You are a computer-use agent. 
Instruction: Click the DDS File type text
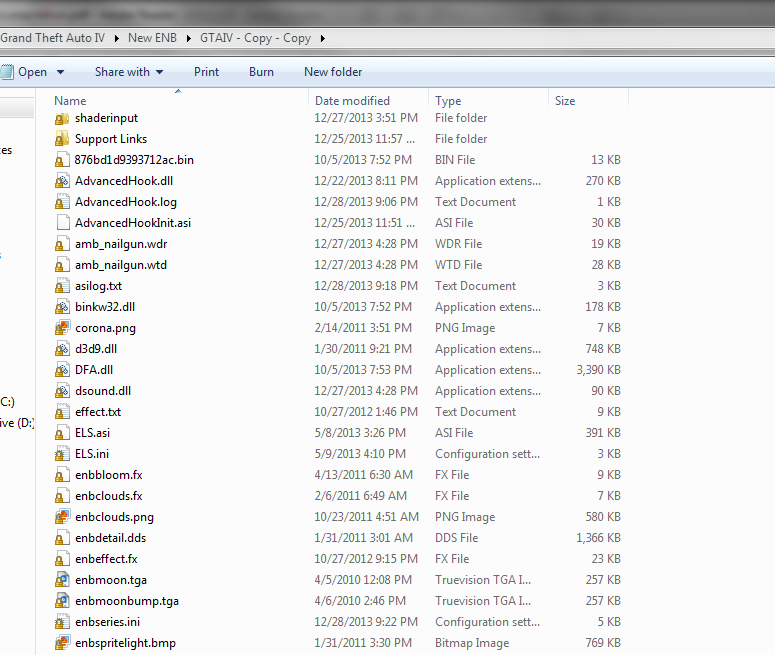[456, 538]
